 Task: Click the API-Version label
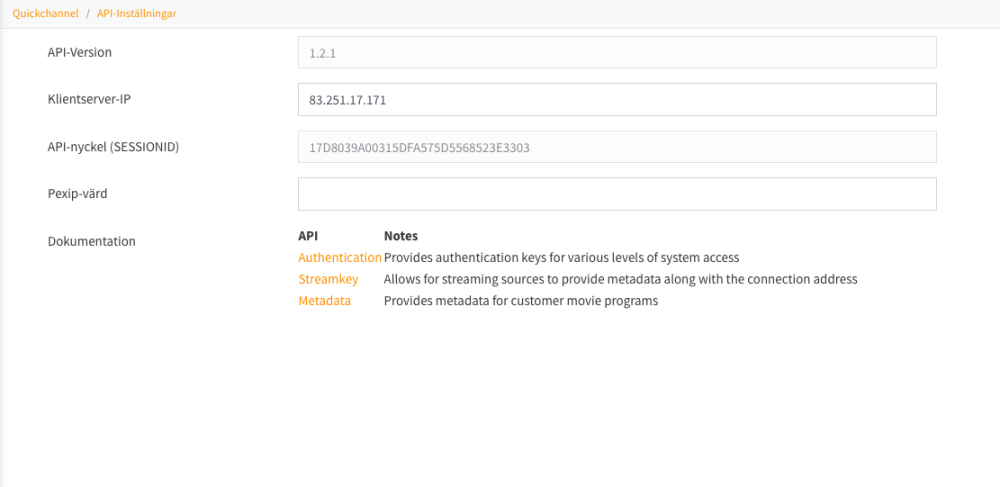click(x=80, y=52)
